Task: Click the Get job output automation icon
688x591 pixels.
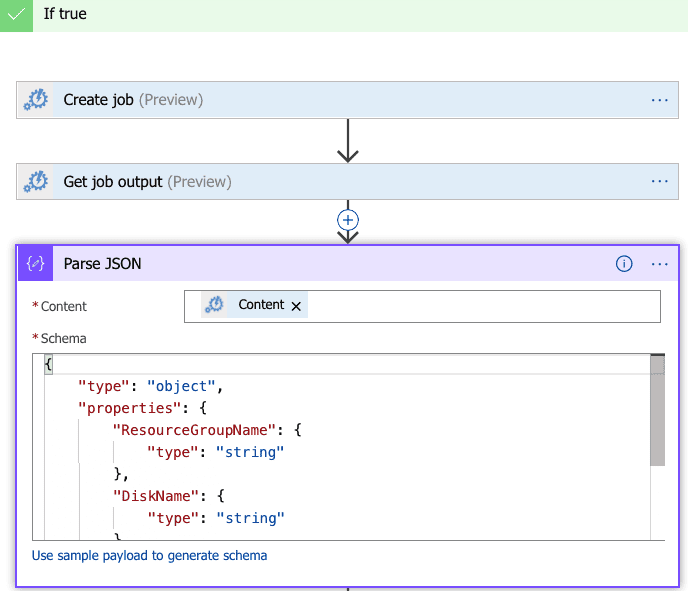Action: [36, 182]
